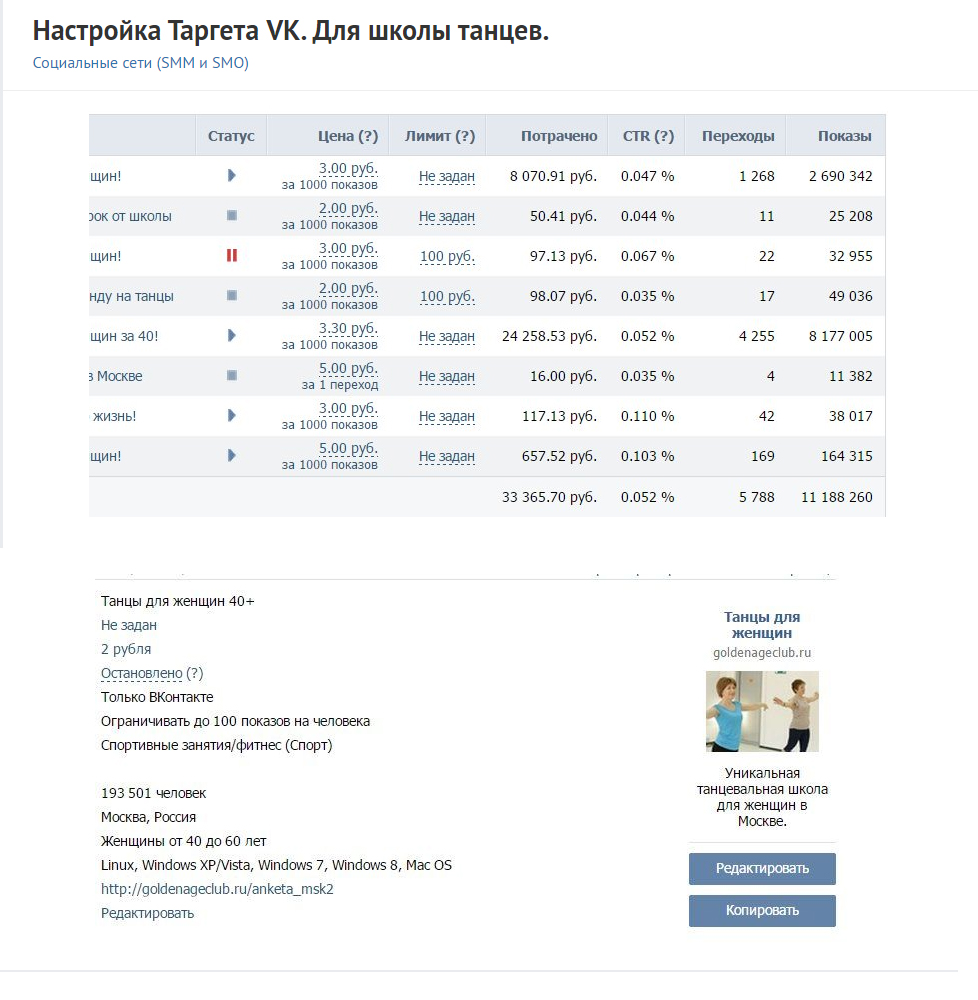Click stopped status icon in 16.00 руб. row
Screen dimensions: 978x1000
coord(232,376)
